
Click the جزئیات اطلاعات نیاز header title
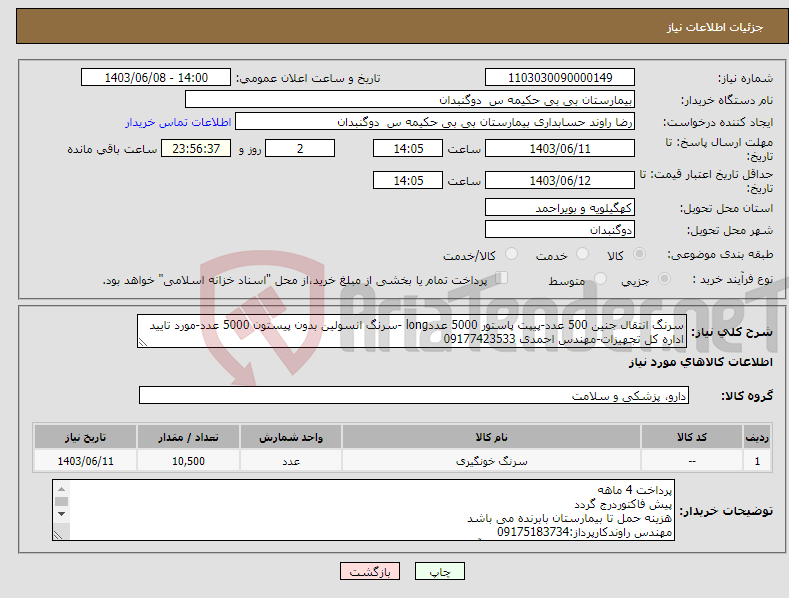pos(715,27)
